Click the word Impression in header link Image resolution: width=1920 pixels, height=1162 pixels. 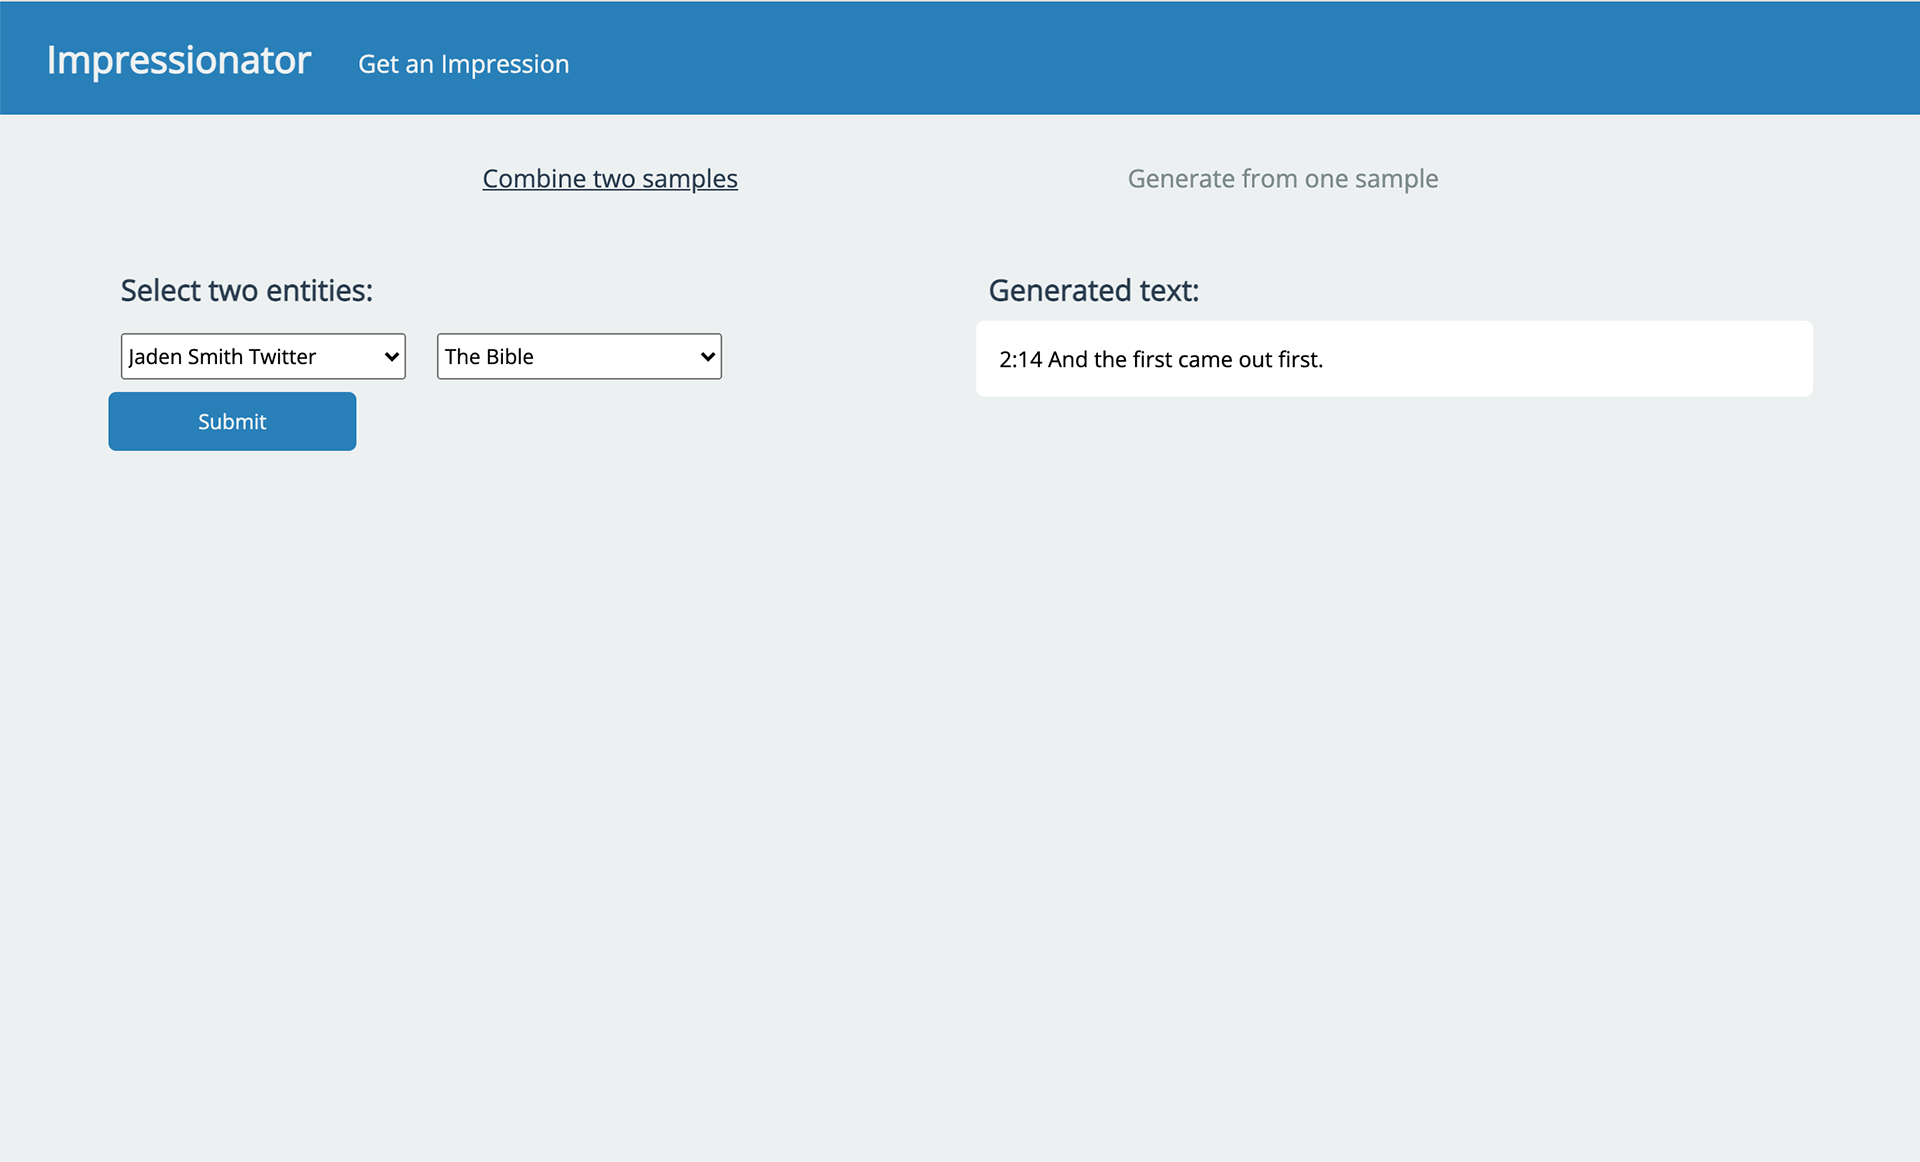(504, 64)
